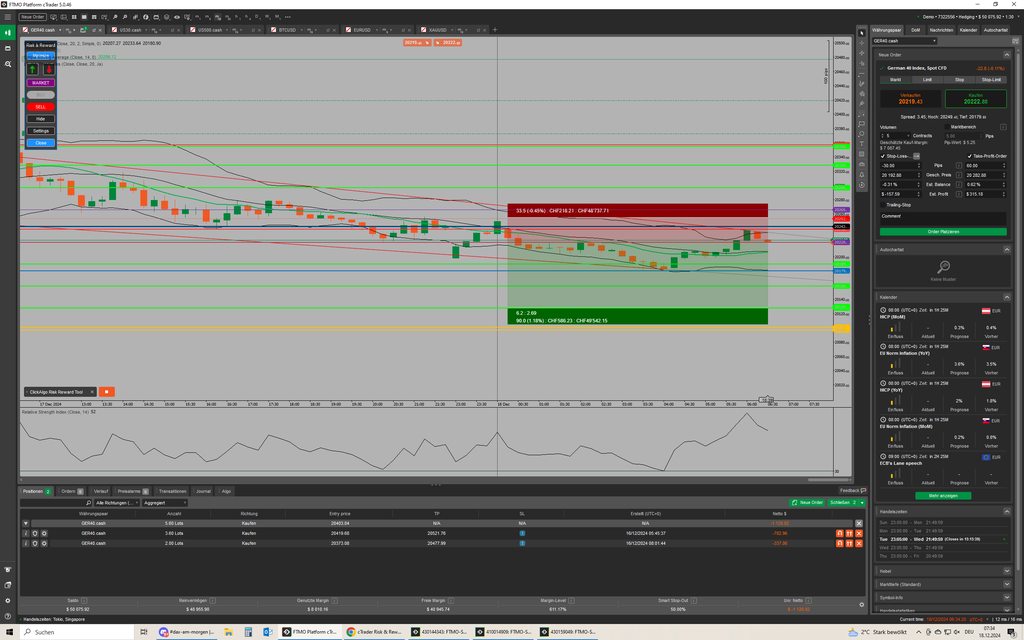Close the 3.60 Lots GER40 position
The height and width of the screenshot is (640, 1024).
pyautogui.click(x=859, y=534)
